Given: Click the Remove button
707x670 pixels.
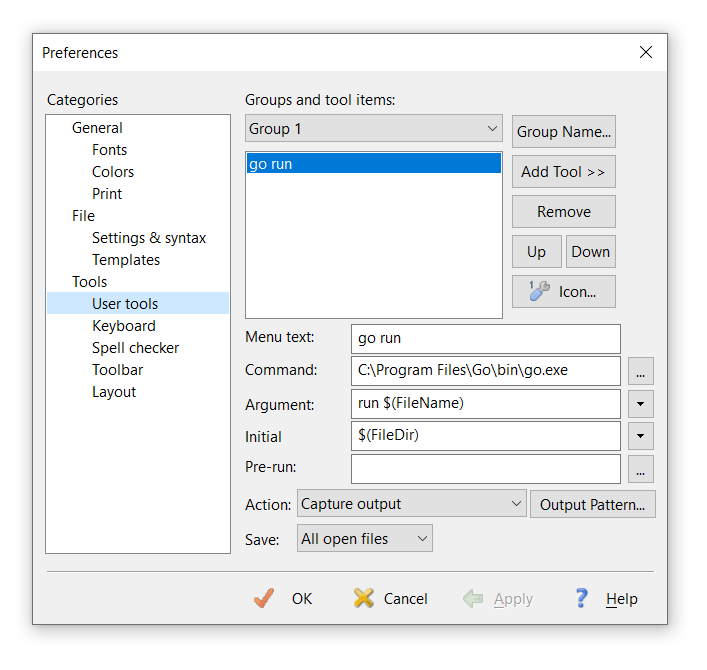Looking at the screenshot, I should (563, 212).
